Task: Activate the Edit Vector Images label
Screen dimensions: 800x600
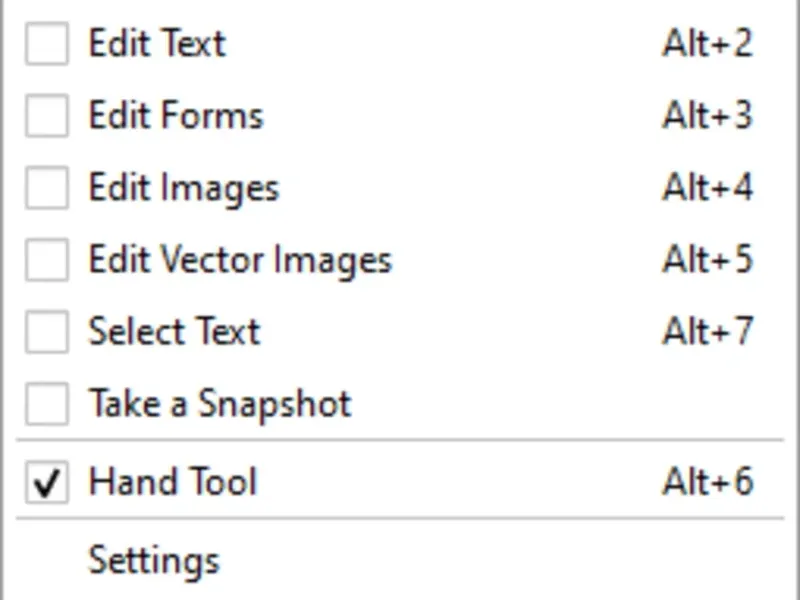Action: click(x=240, y=260)
